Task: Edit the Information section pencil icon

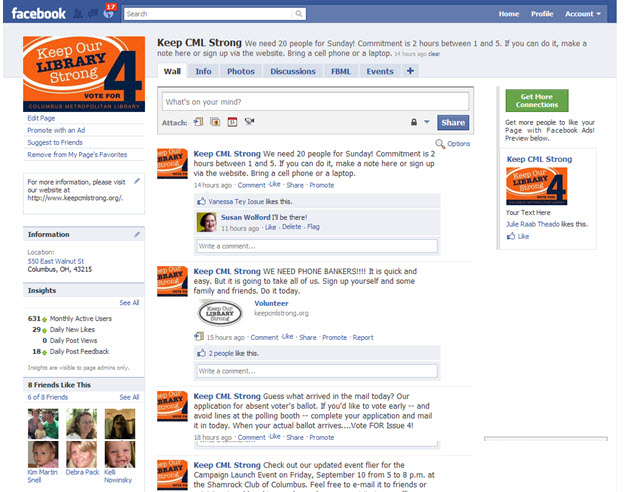Action: (x=137, y=234)
